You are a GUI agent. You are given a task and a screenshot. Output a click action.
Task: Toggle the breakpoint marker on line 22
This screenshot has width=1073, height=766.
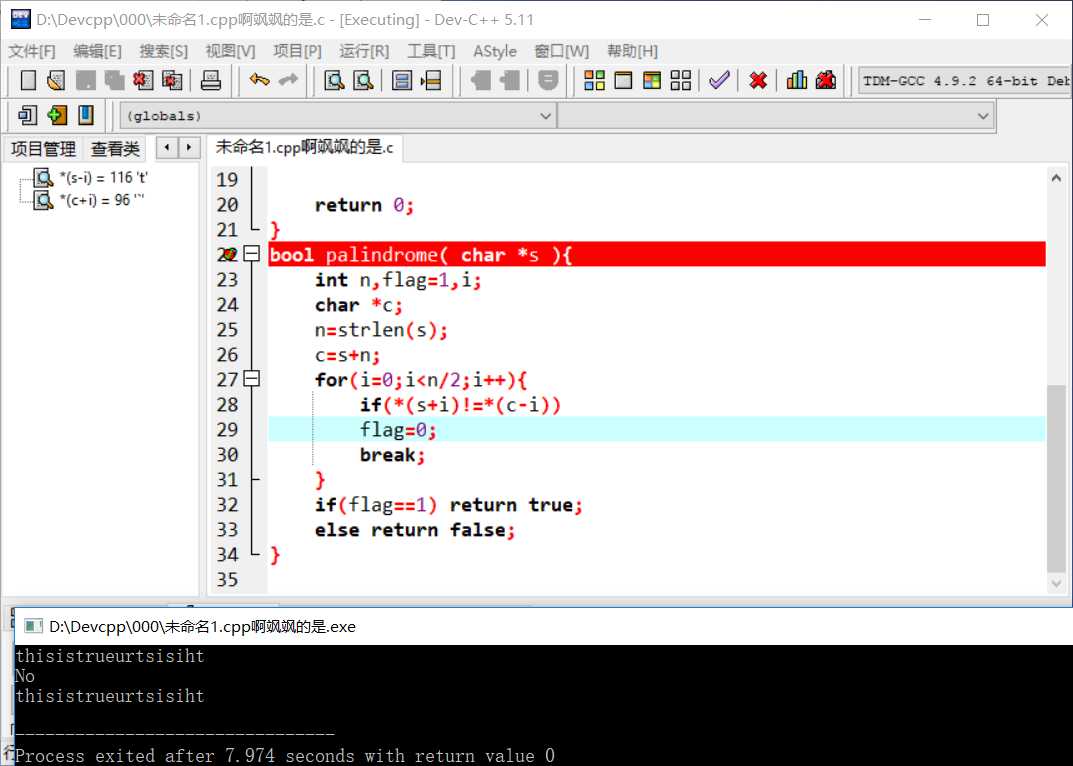(227, 255)
